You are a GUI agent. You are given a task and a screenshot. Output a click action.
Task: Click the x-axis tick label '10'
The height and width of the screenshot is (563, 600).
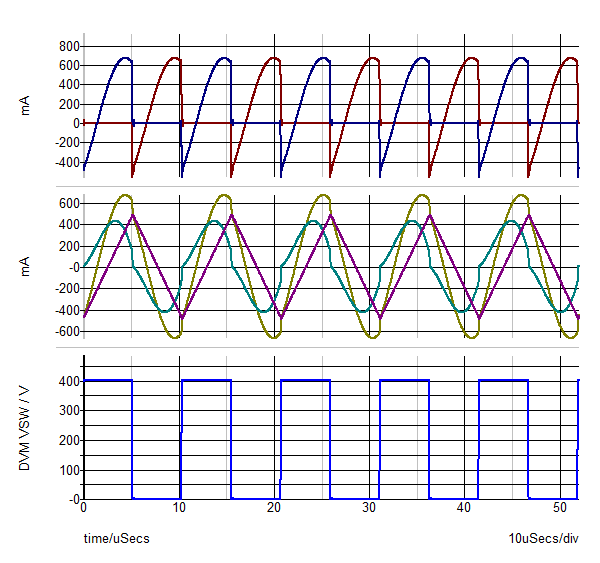178,509
